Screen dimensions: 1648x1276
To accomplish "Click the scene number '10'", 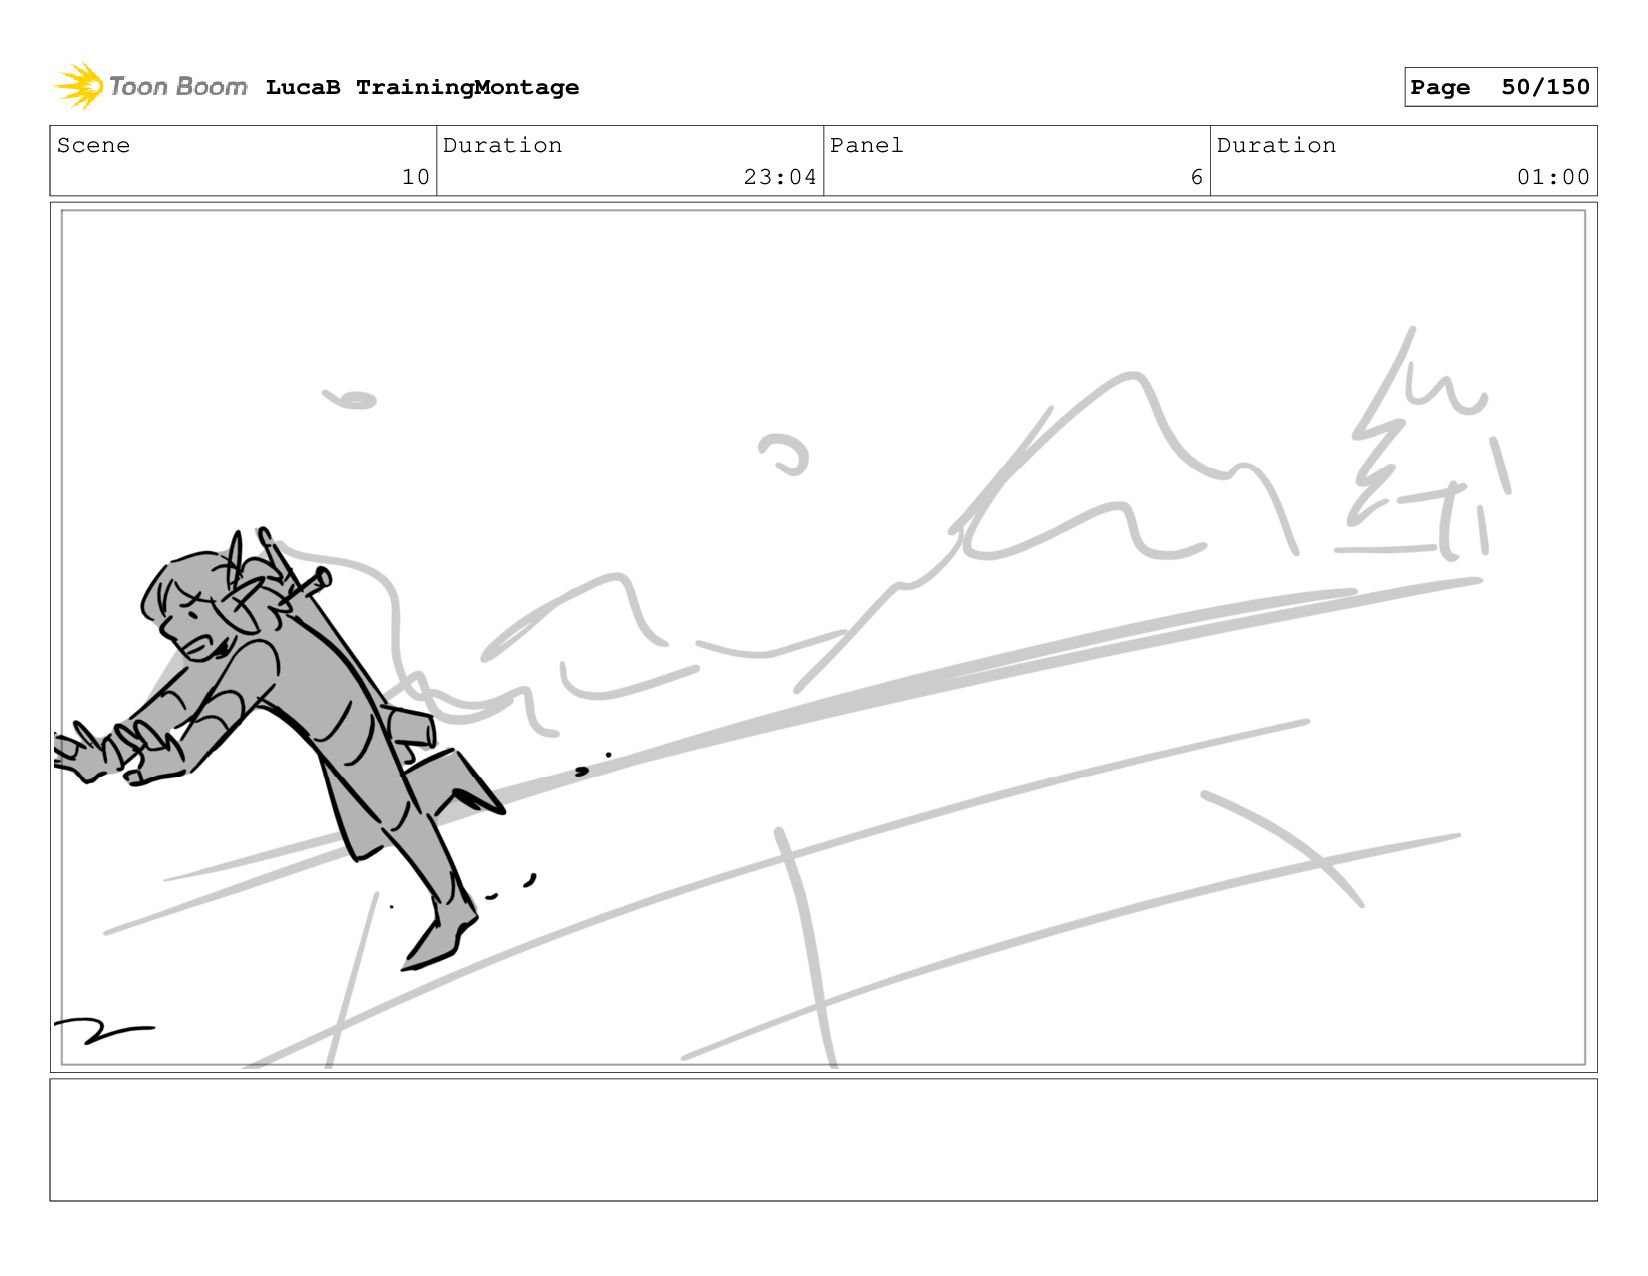I will coord(415,177).
